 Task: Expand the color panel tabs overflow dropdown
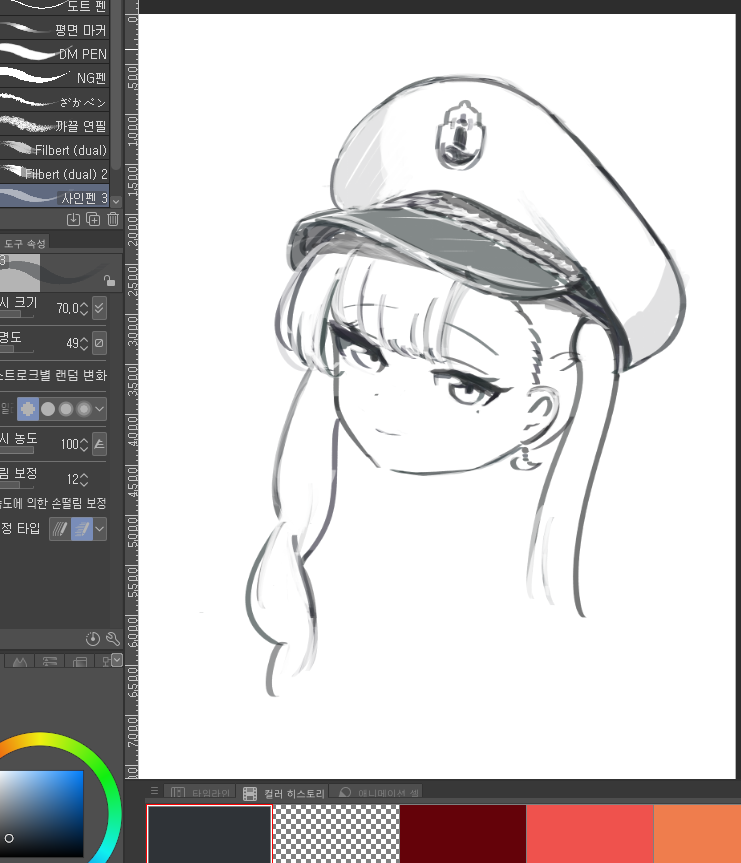click(x=117, y=659)
